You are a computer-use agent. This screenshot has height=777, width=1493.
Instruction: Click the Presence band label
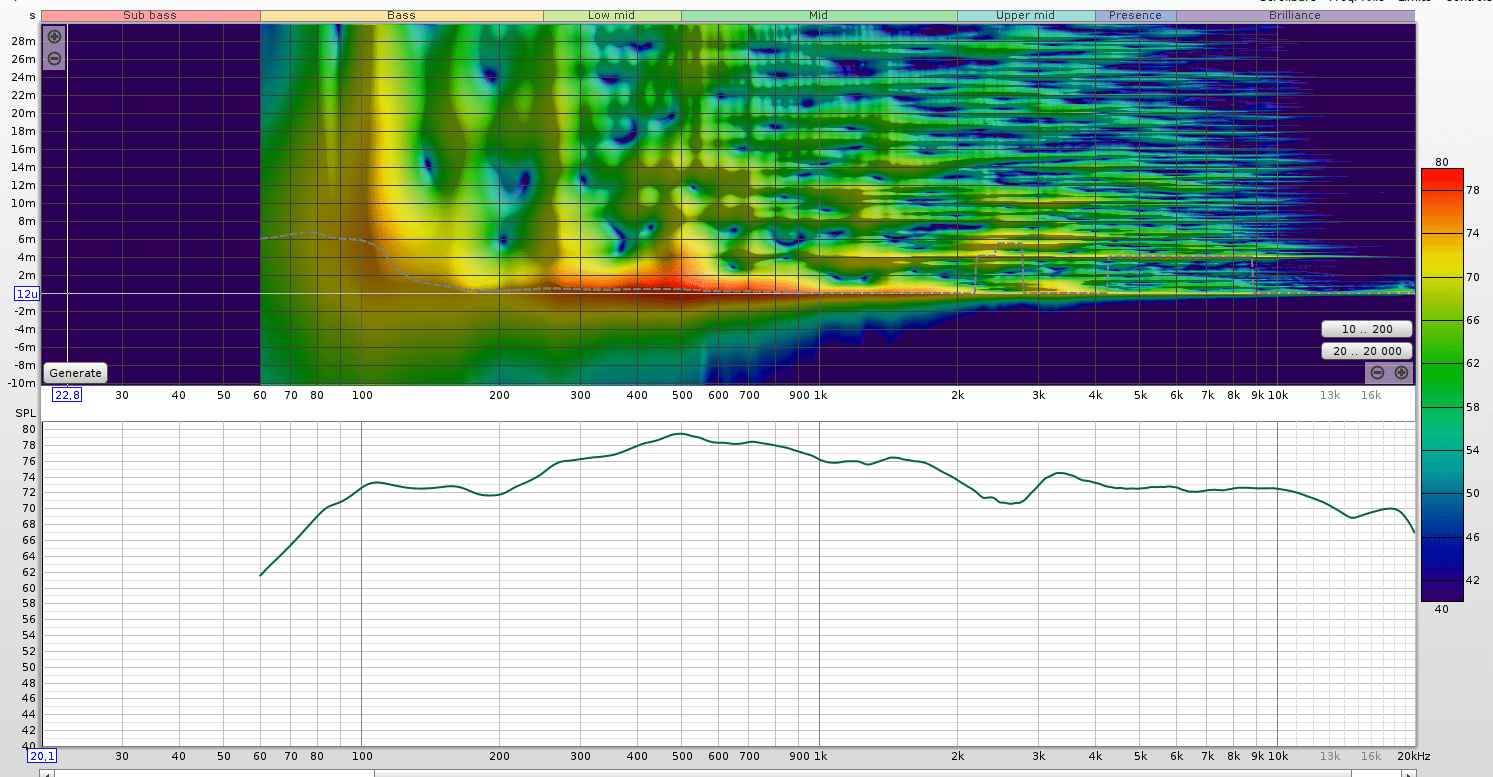tap(1135, 16)
